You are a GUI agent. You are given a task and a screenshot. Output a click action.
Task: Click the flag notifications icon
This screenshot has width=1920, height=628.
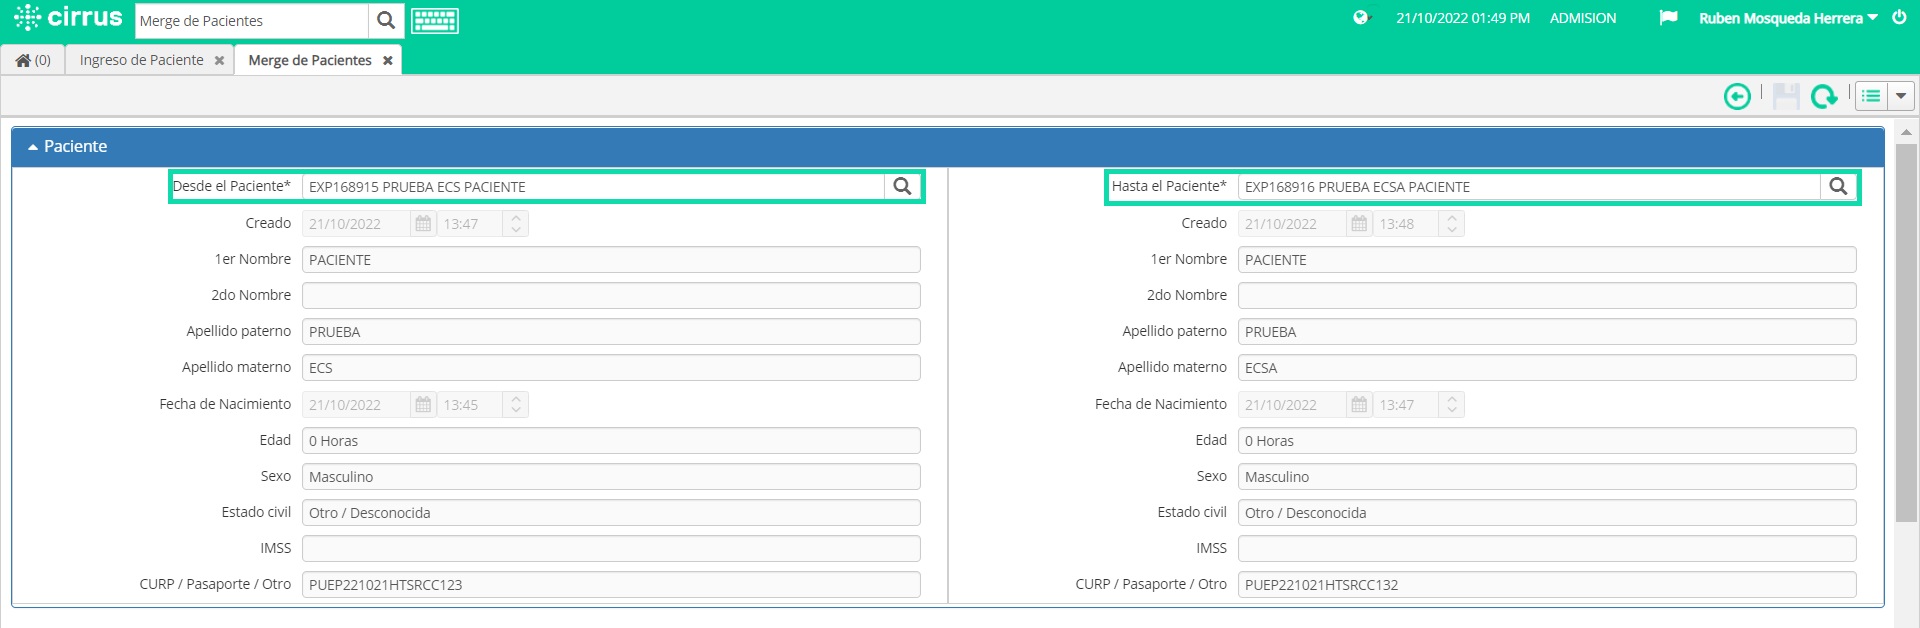[1668, 18]
